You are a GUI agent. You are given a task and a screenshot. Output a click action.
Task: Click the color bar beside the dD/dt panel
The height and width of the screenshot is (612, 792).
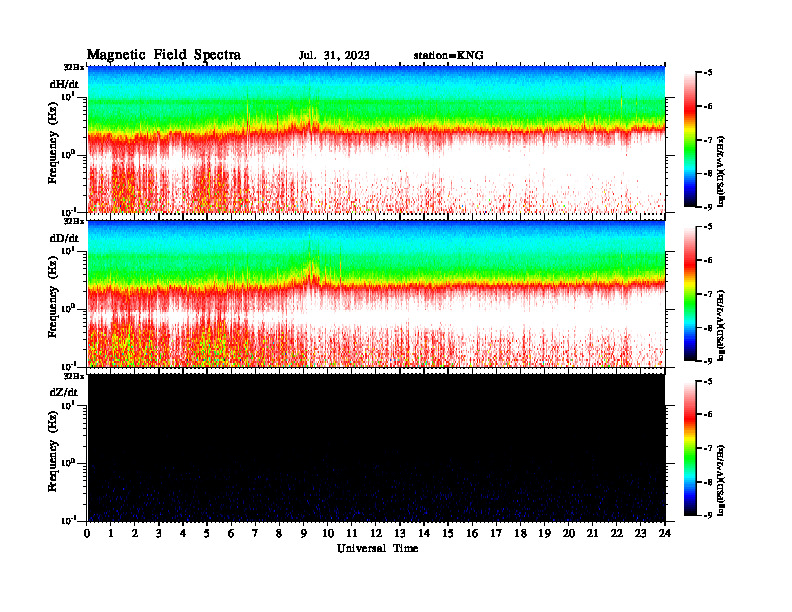tap(690, 294)
